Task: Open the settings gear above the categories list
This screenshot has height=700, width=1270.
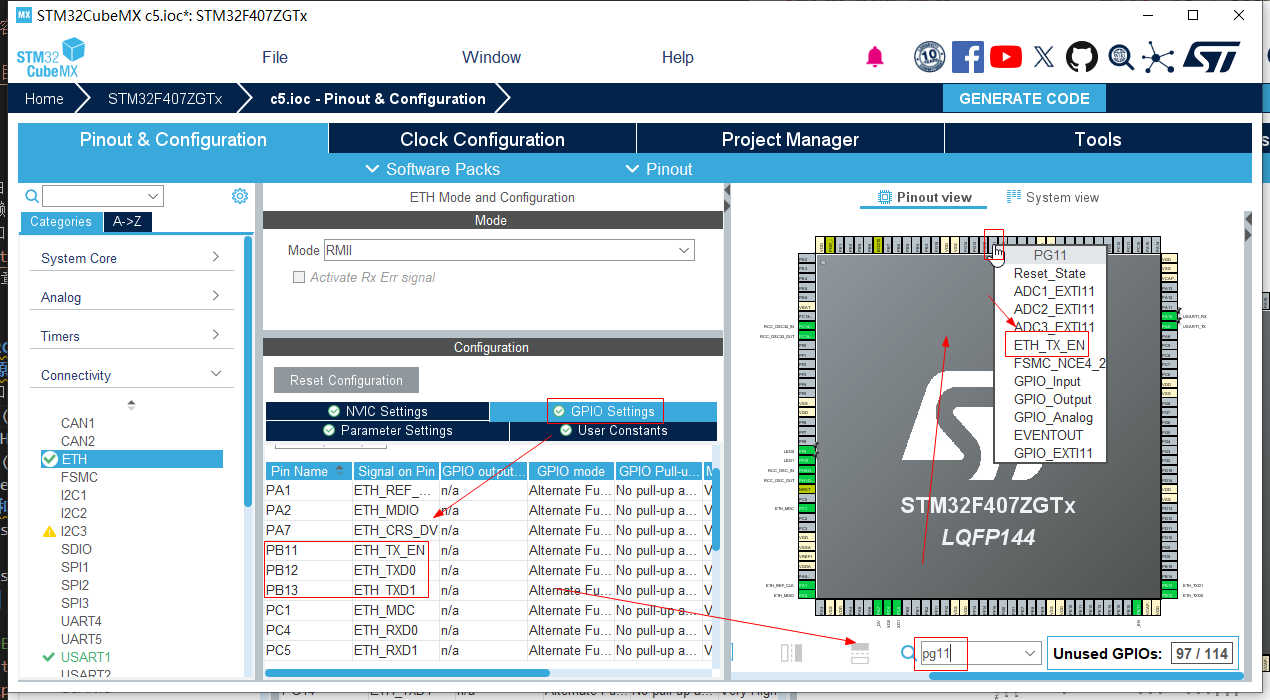Action: pyautogui.click(x=239, y=196)
